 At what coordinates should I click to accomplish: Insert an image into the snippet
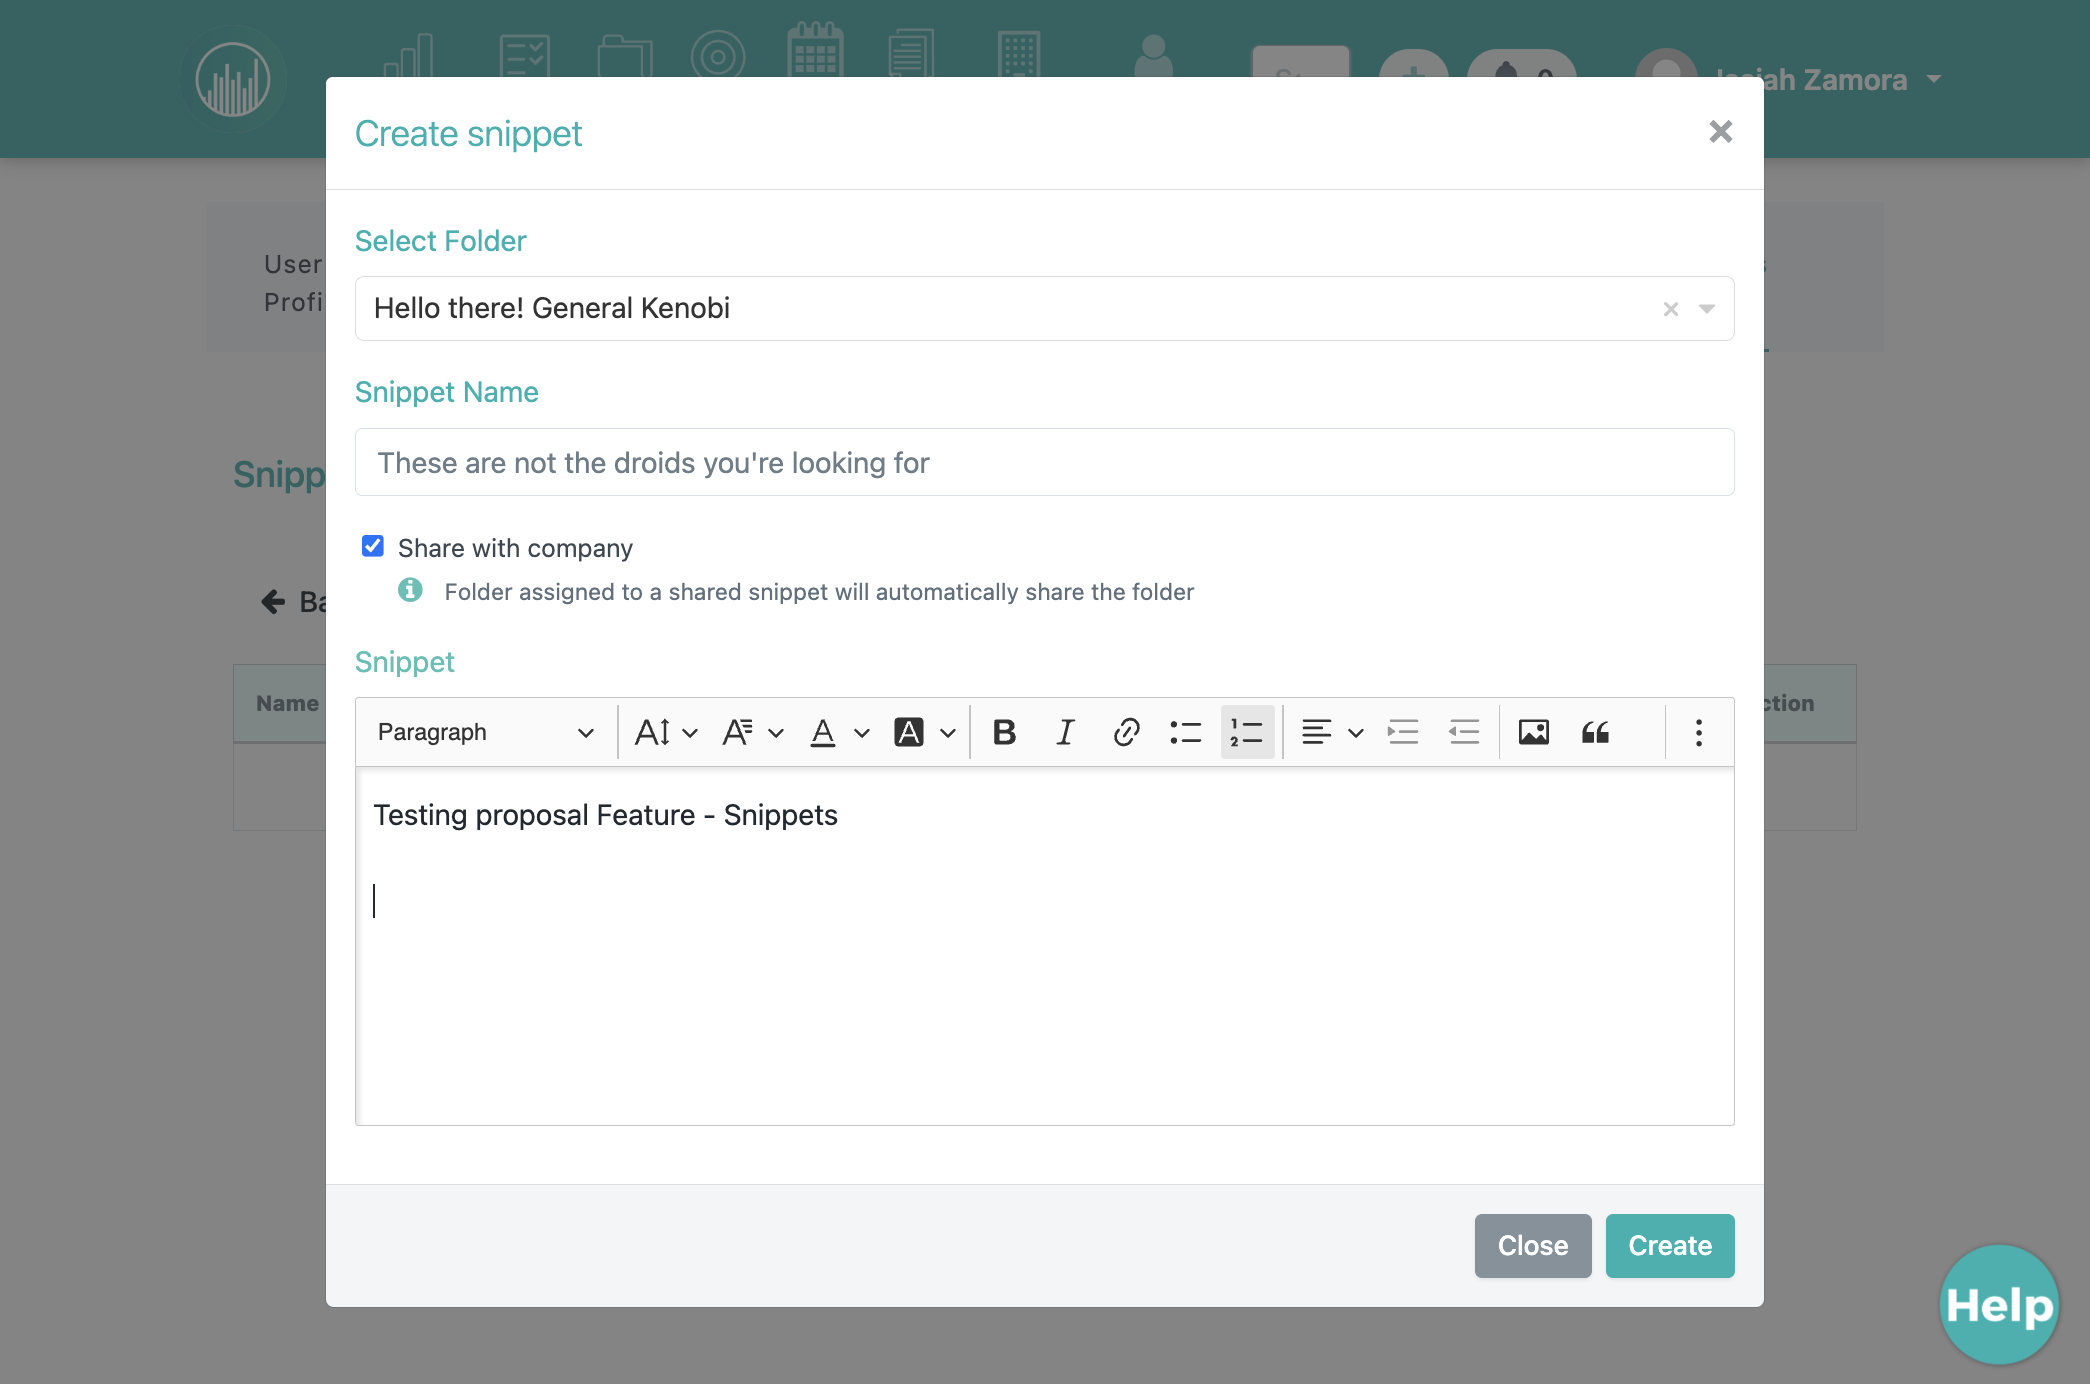click(x=1534, y=732)
